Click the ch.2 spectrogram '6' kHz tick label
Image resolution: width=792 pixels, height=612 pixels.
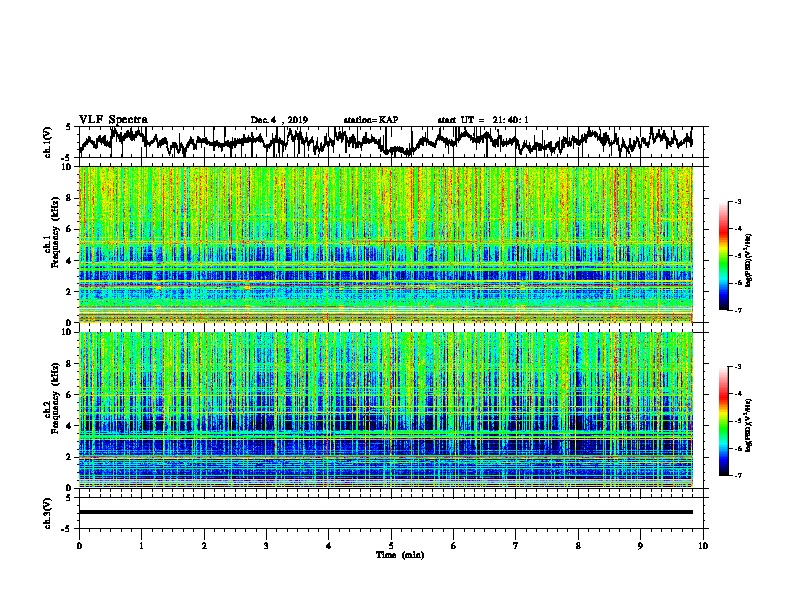coord(70,395)
